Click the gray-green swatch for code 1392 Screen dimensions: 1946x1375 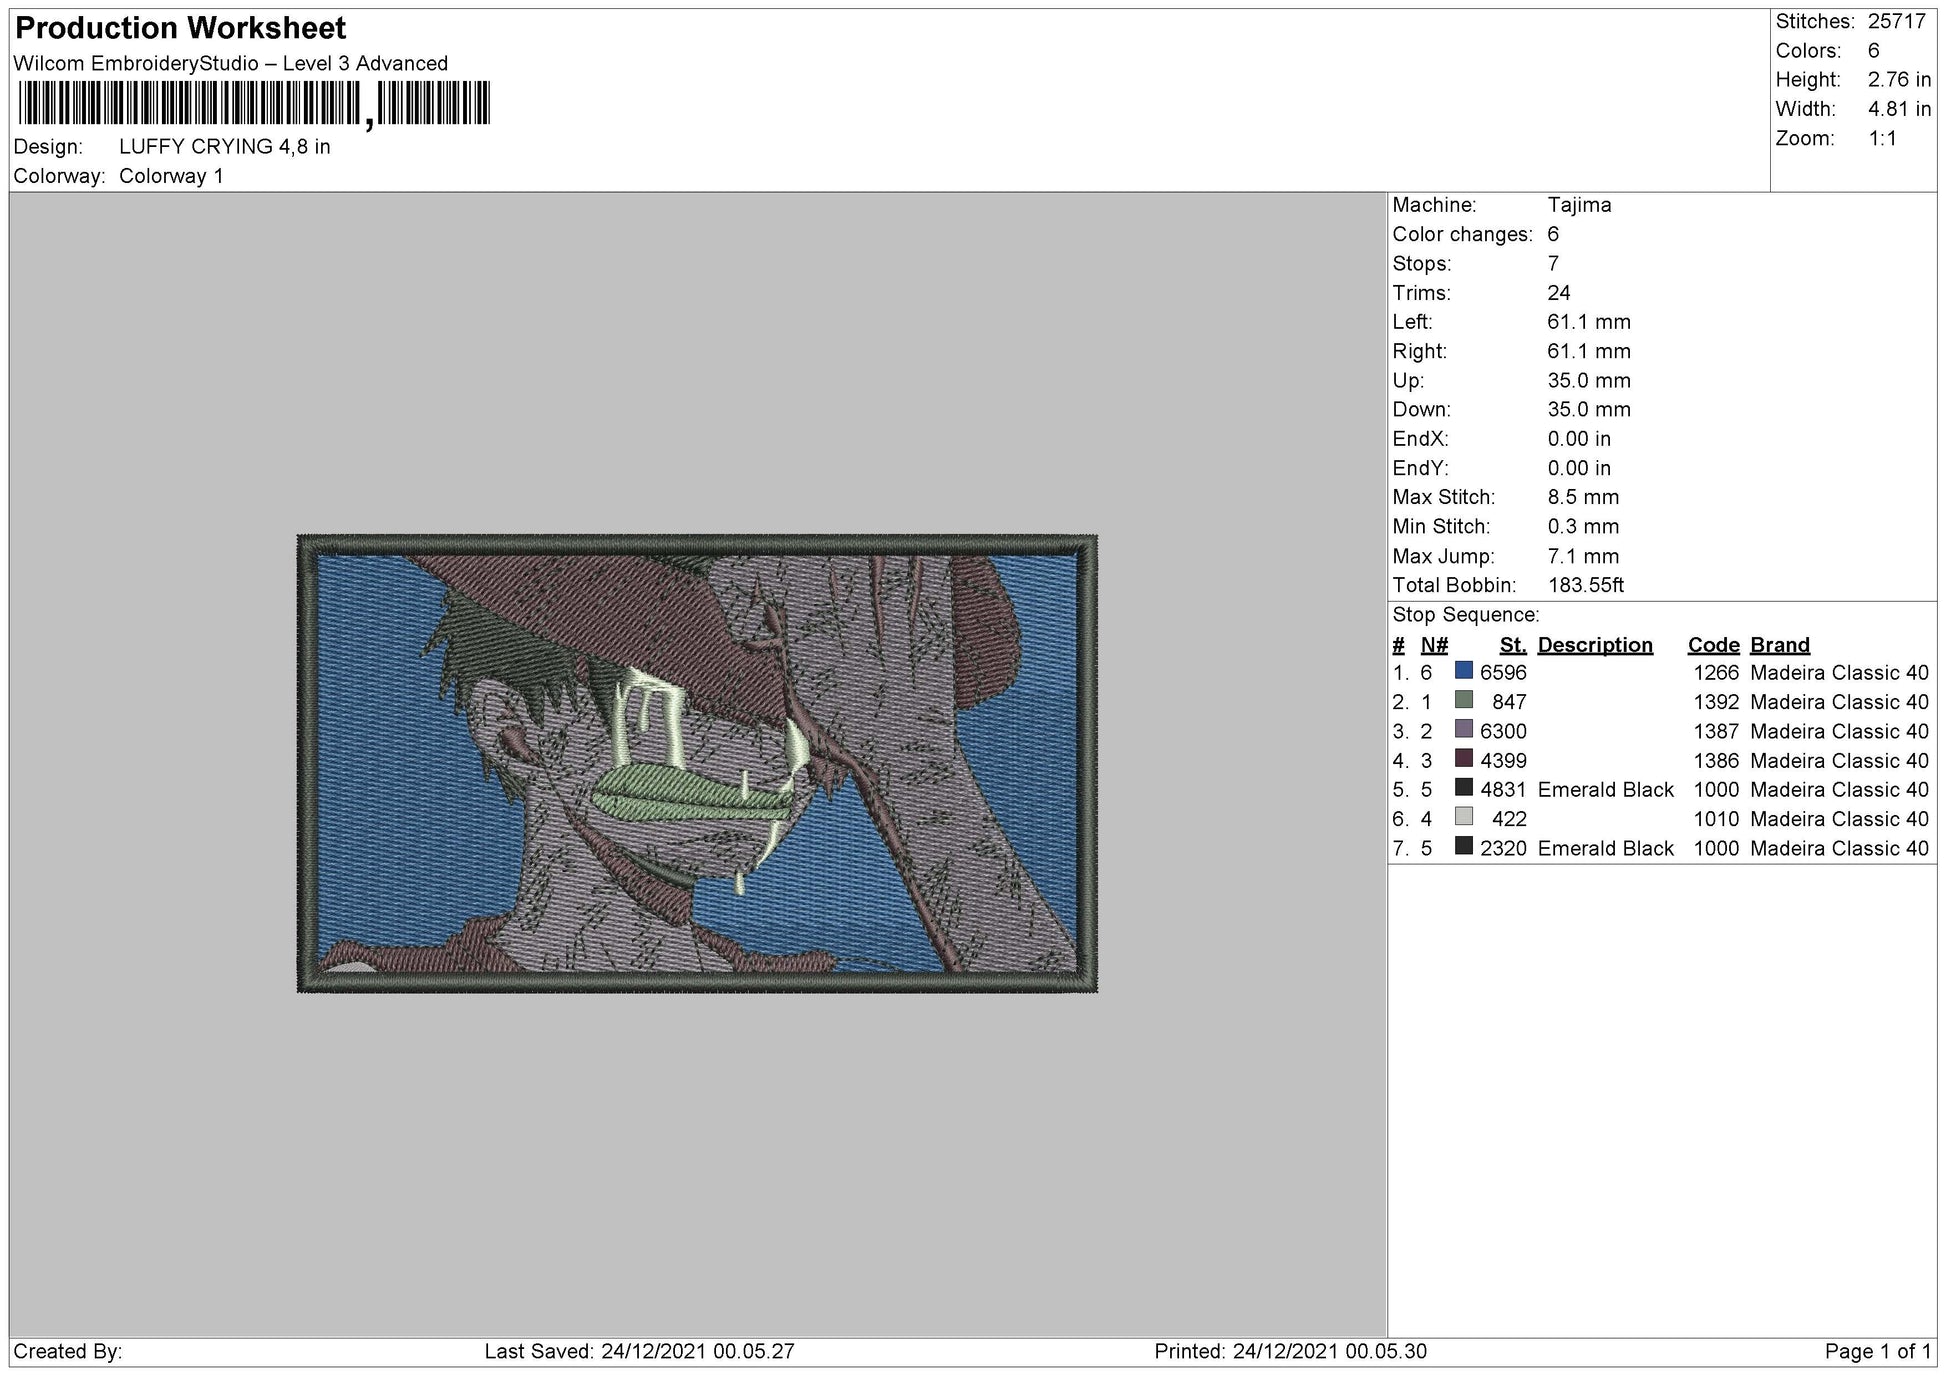(x=1464, y=700)
